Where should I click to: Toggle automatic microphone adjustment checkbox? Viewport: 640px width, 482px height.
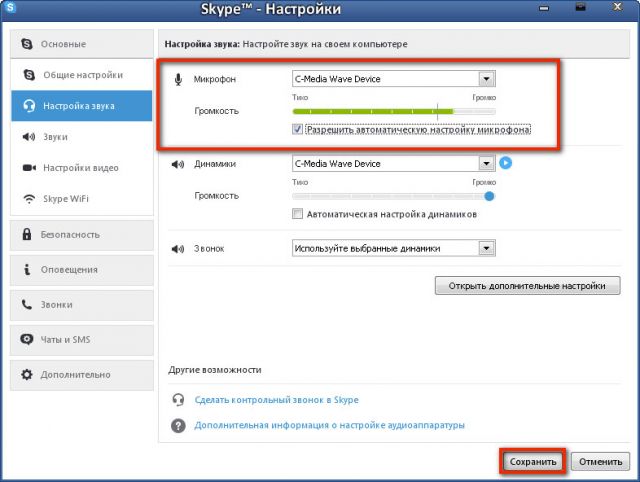(297, 129)
